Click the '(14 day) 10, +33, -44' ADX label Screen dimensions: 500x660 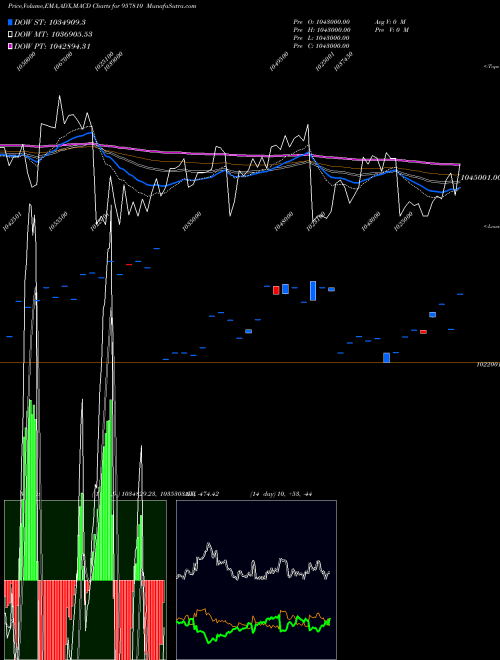[281, 494]
